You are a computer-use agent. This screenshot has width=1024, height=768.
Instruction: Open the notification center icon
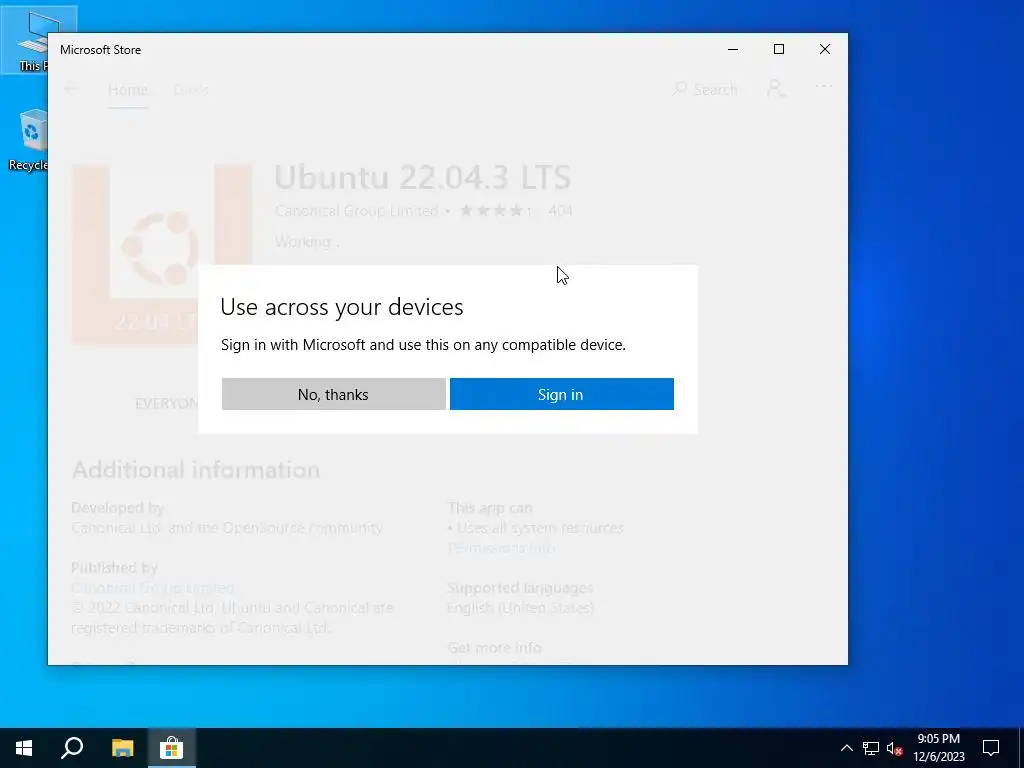[991, 748]
